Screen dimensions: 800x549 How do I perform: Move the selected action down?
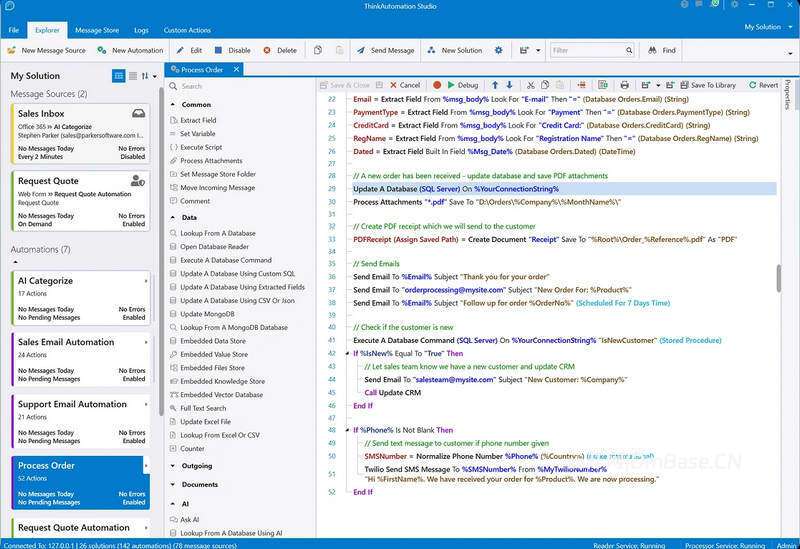click(509, 85)
